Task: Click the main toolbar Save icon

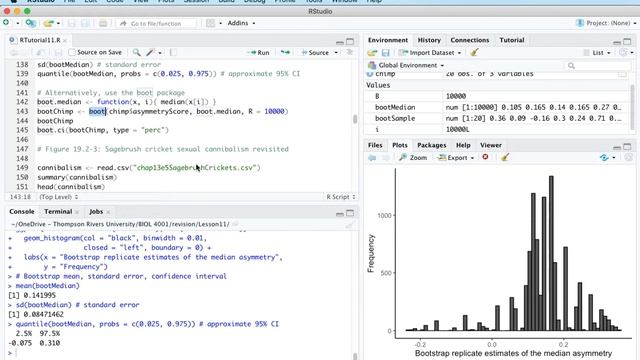Action: click(x=72, y=23)
